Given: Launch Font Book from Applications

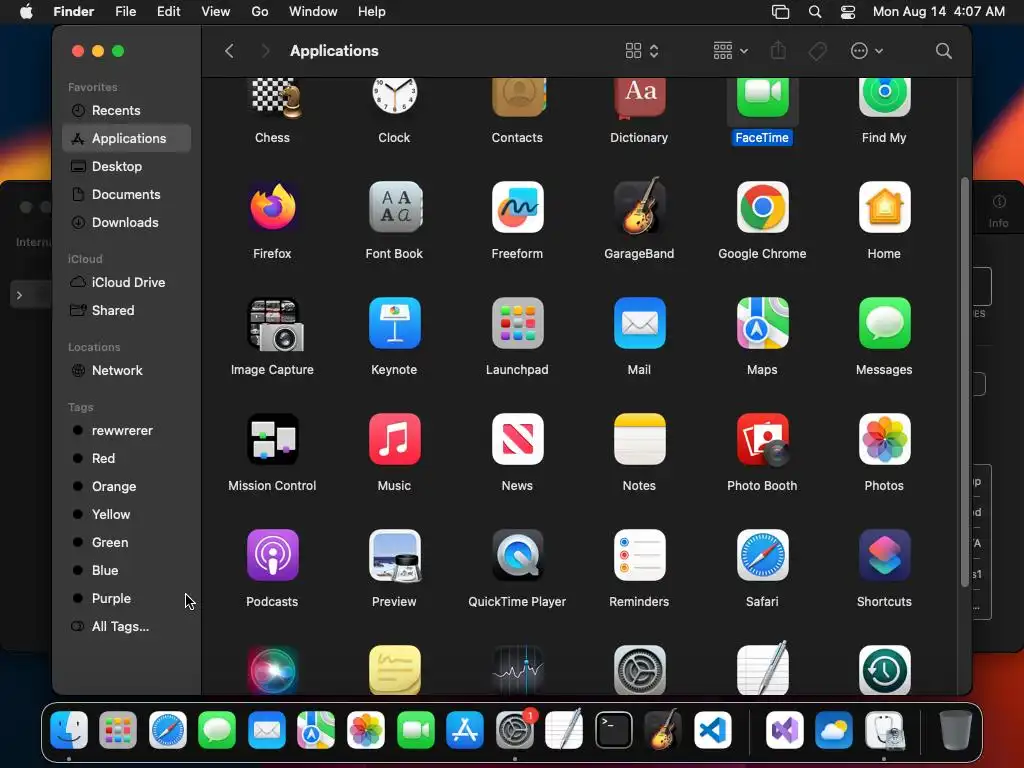Looking at the screenshot, I should click(x=394, y=207).
